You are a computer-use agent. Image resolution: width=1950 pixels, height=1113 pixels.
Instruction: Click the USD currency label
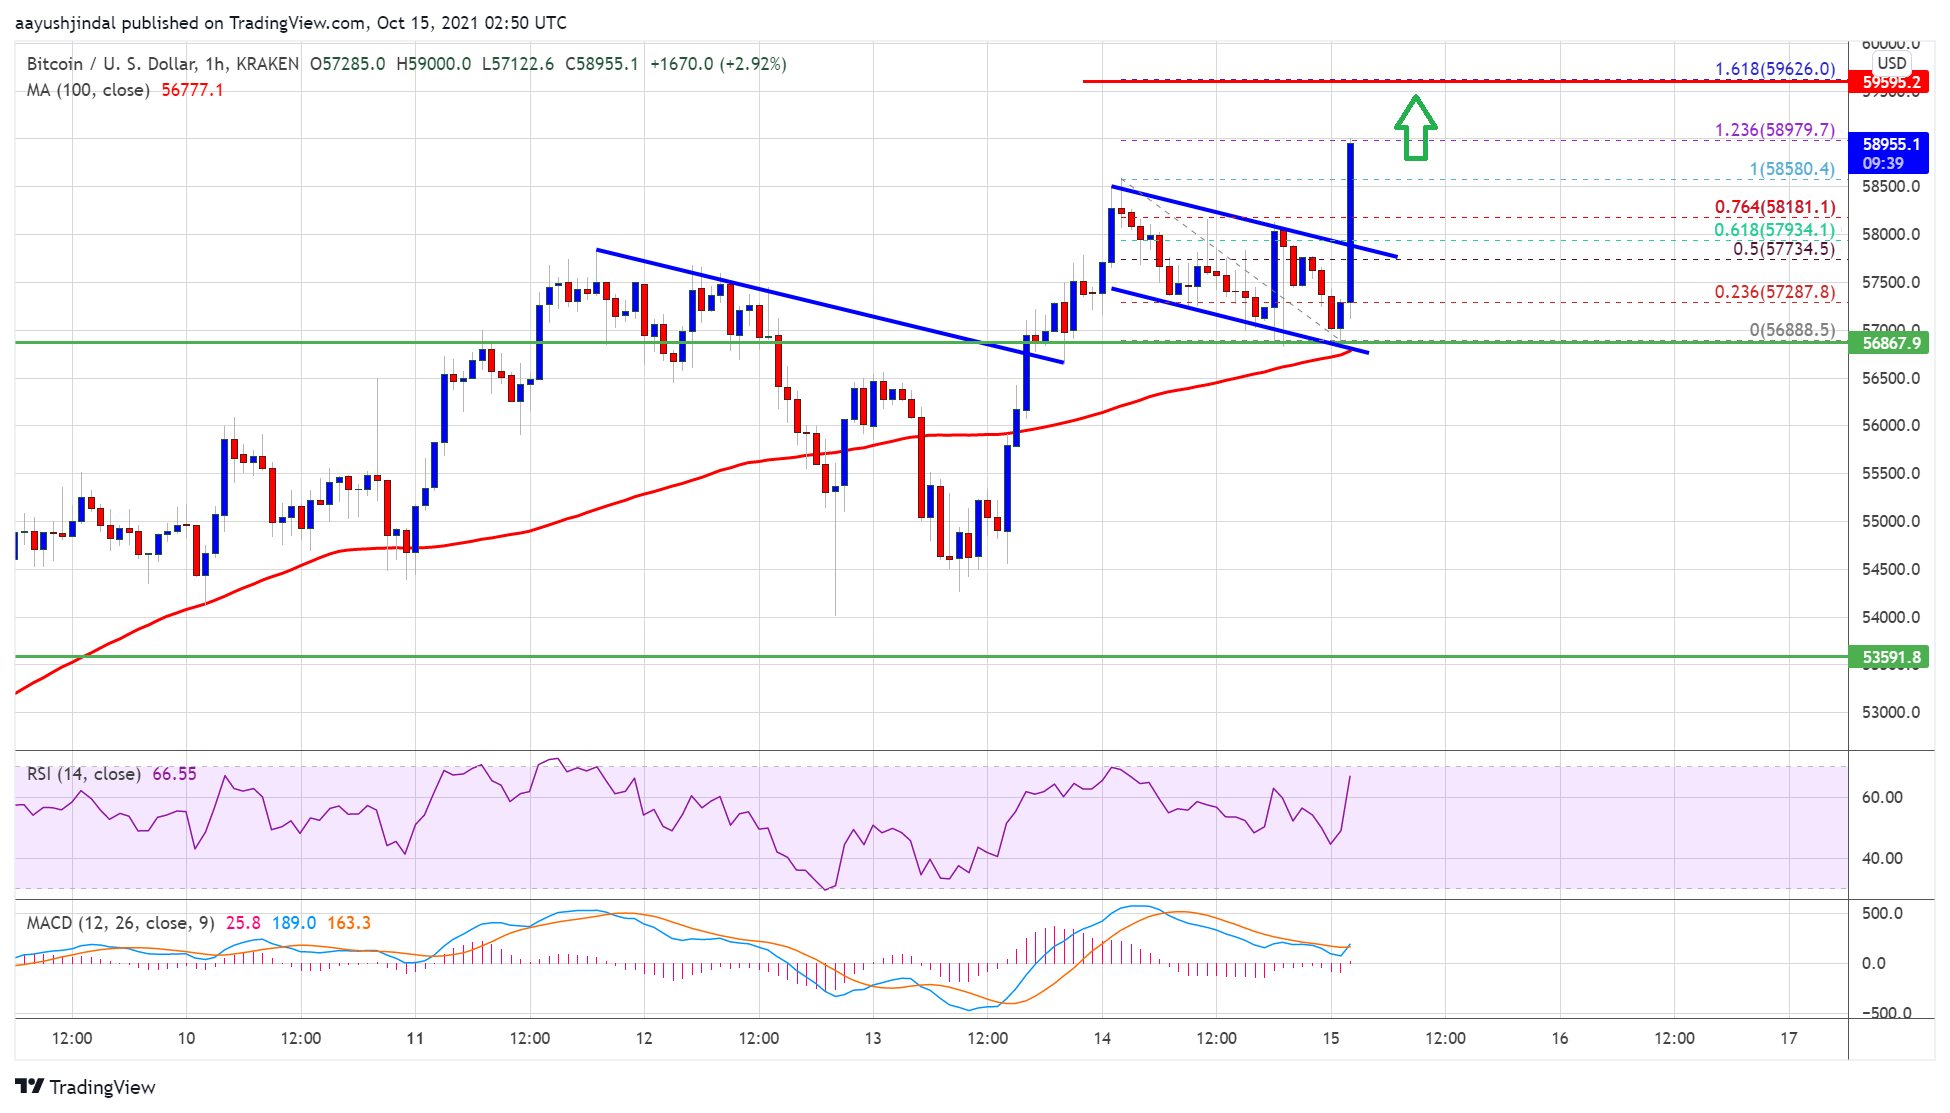1891,63
